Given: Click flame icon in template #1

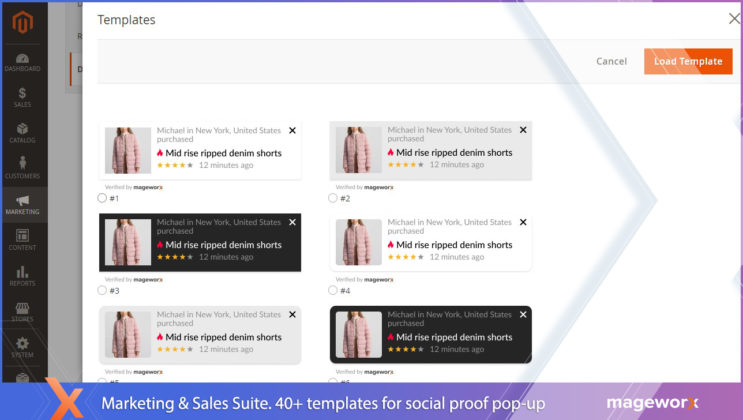Looking at the screenshot, I should click(x=160, y=153).
